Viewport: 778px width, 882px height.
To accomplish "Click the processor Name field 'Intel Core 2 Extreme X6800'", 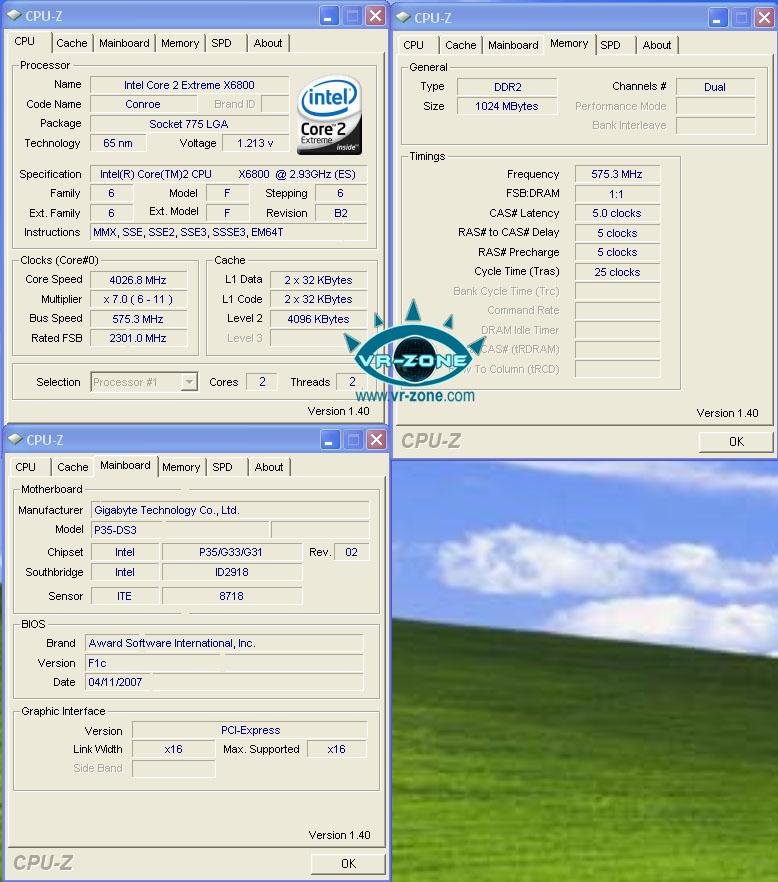I will pos(189,85).
